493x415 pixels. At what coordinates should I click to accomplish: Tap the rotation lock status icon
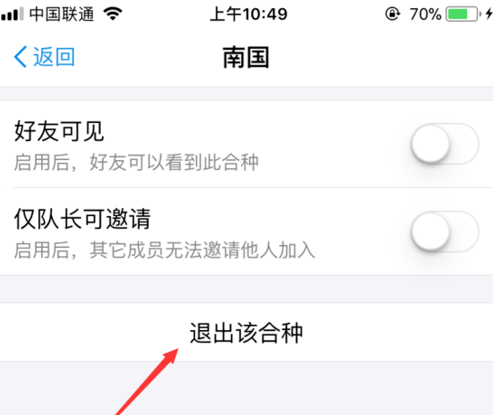[x=392, y=14]
